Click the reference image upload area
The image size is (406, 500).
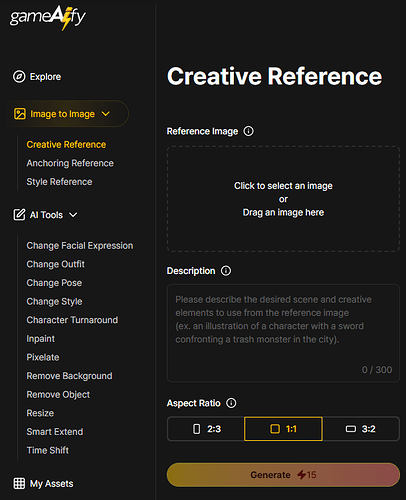click(x=283, y=199)
